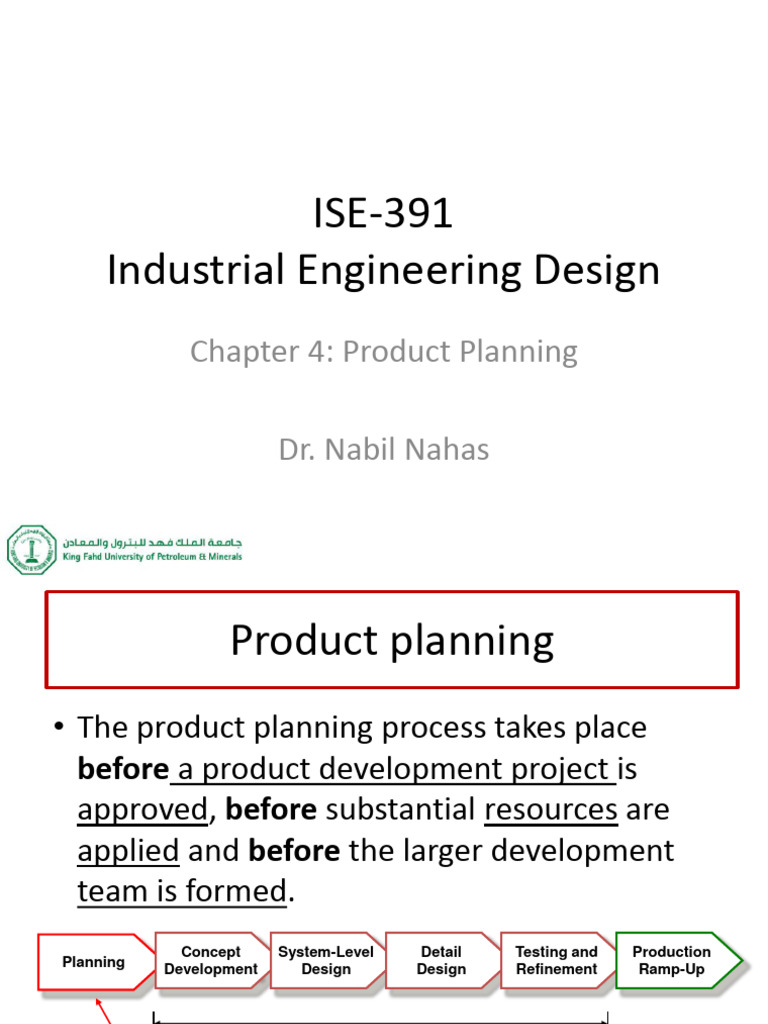768x1024 pixels.
Task: Click the green Production Ramp-Up chevron
Action: (x=673, y=961)
